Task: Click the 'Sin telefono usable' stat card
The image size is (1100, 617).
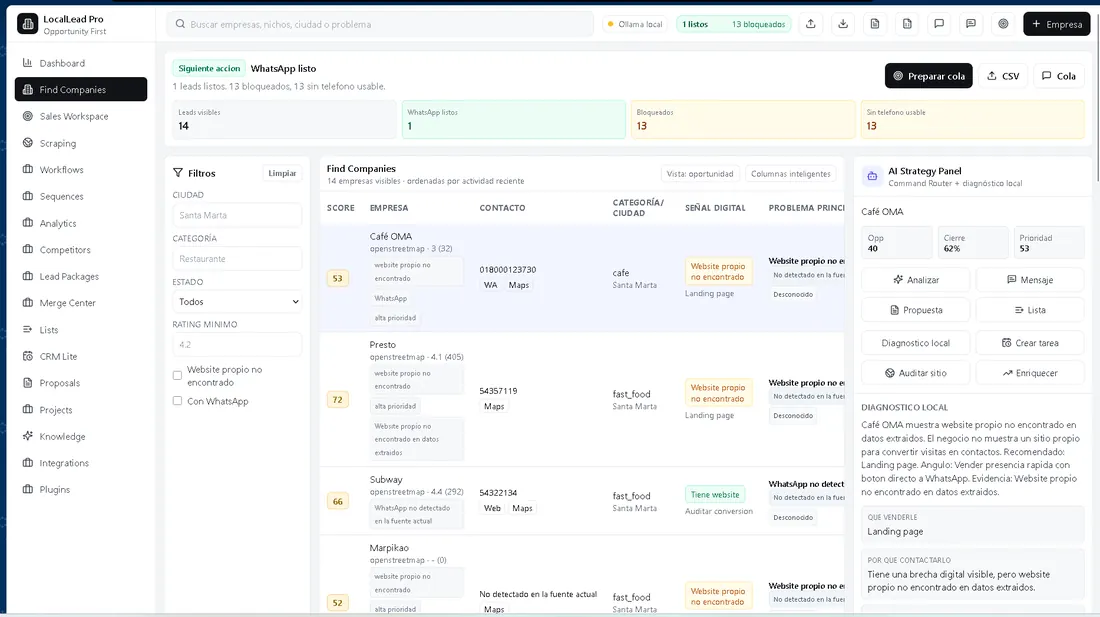Action: point(972,119)
